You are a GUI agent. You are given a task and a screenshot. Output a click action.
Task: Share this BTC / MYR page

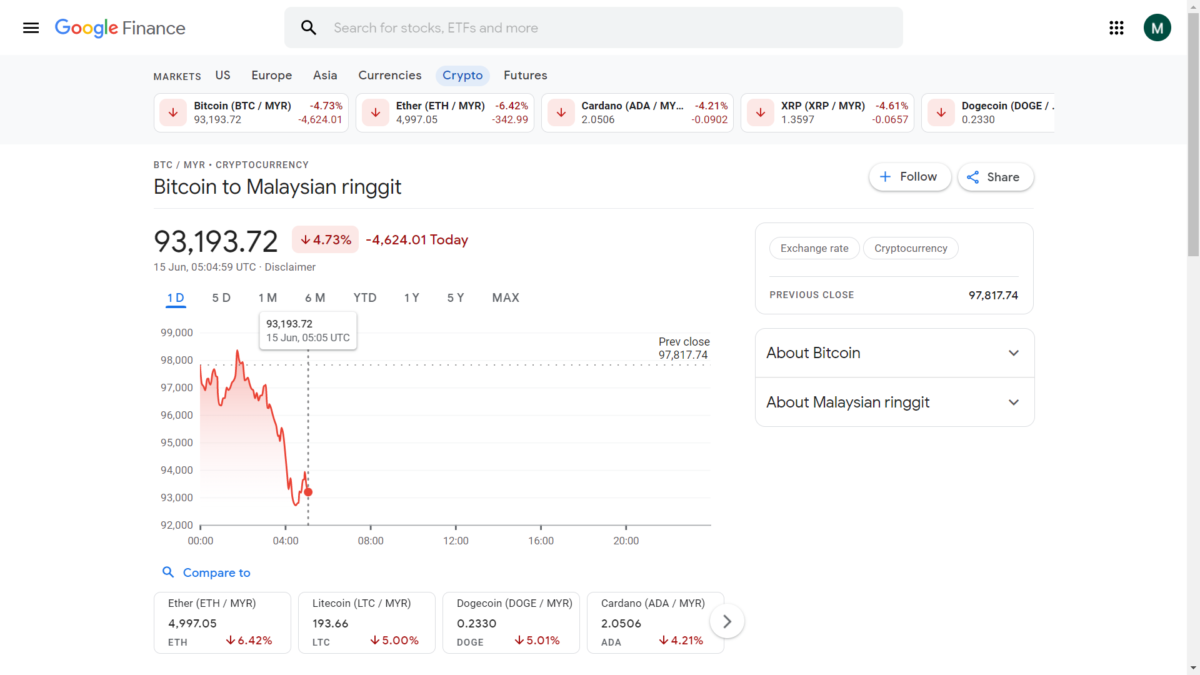995,177
